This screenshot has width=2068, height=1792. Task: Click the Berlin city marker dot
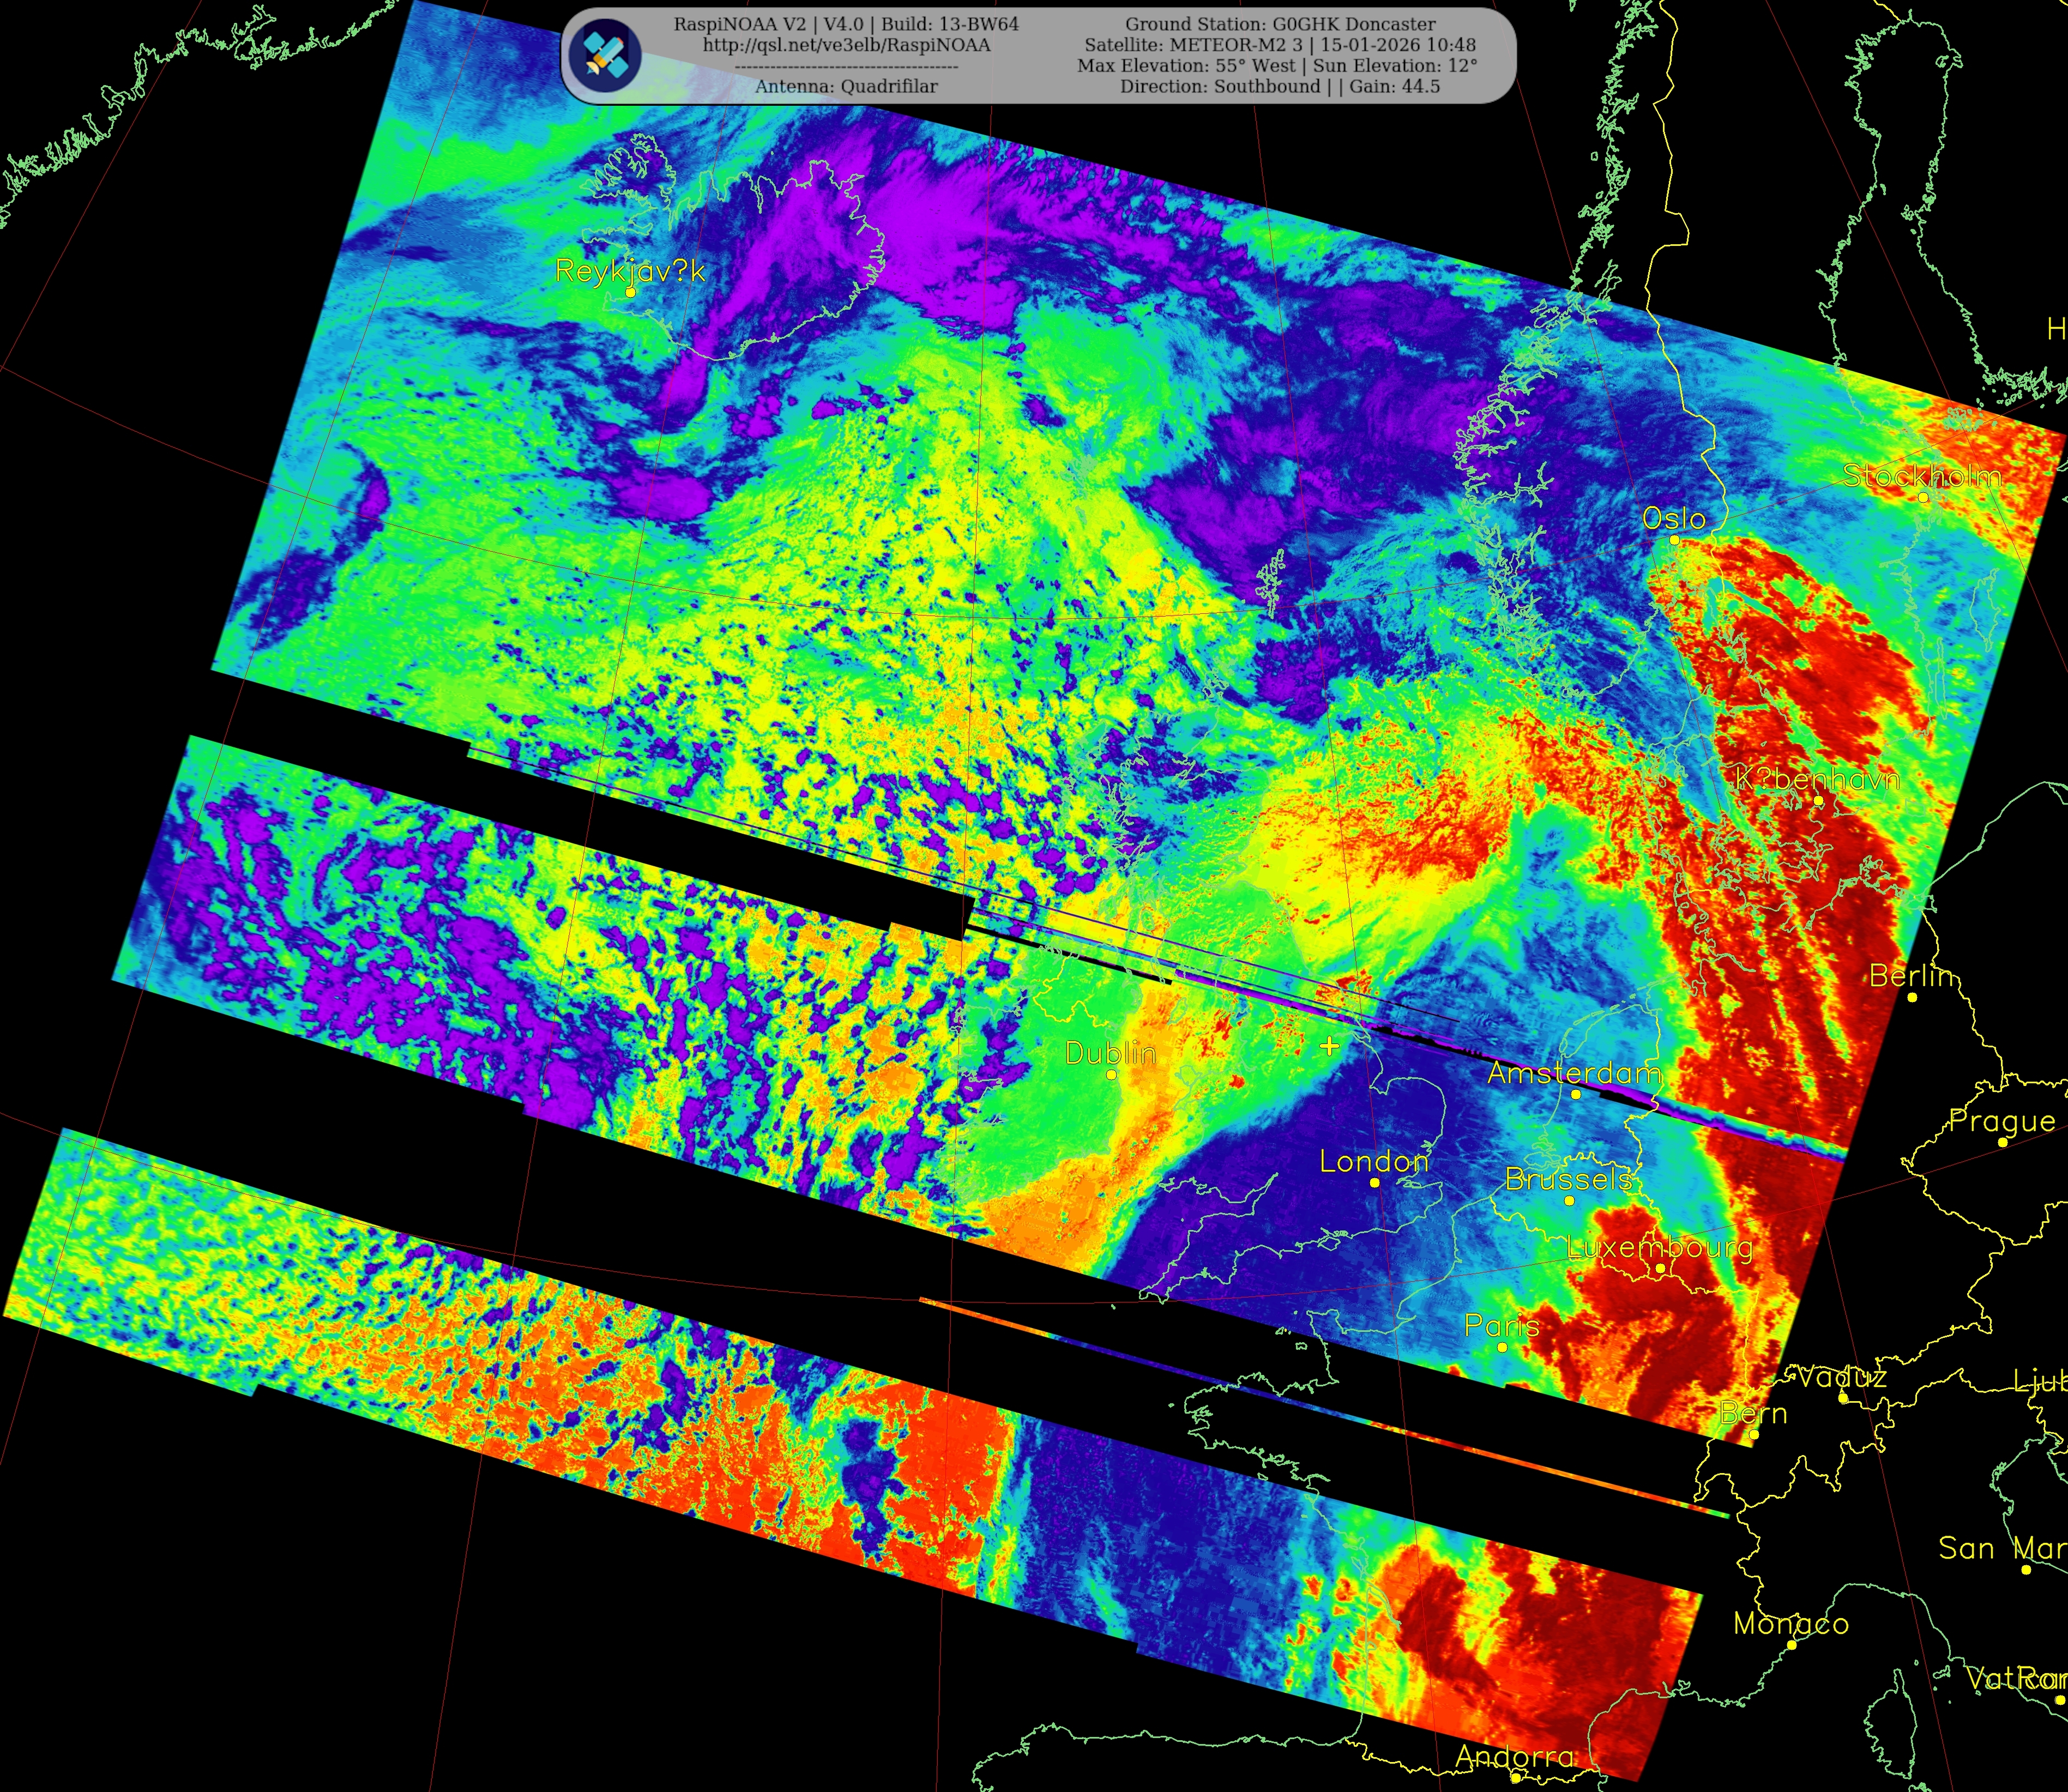coord(1912,997)
